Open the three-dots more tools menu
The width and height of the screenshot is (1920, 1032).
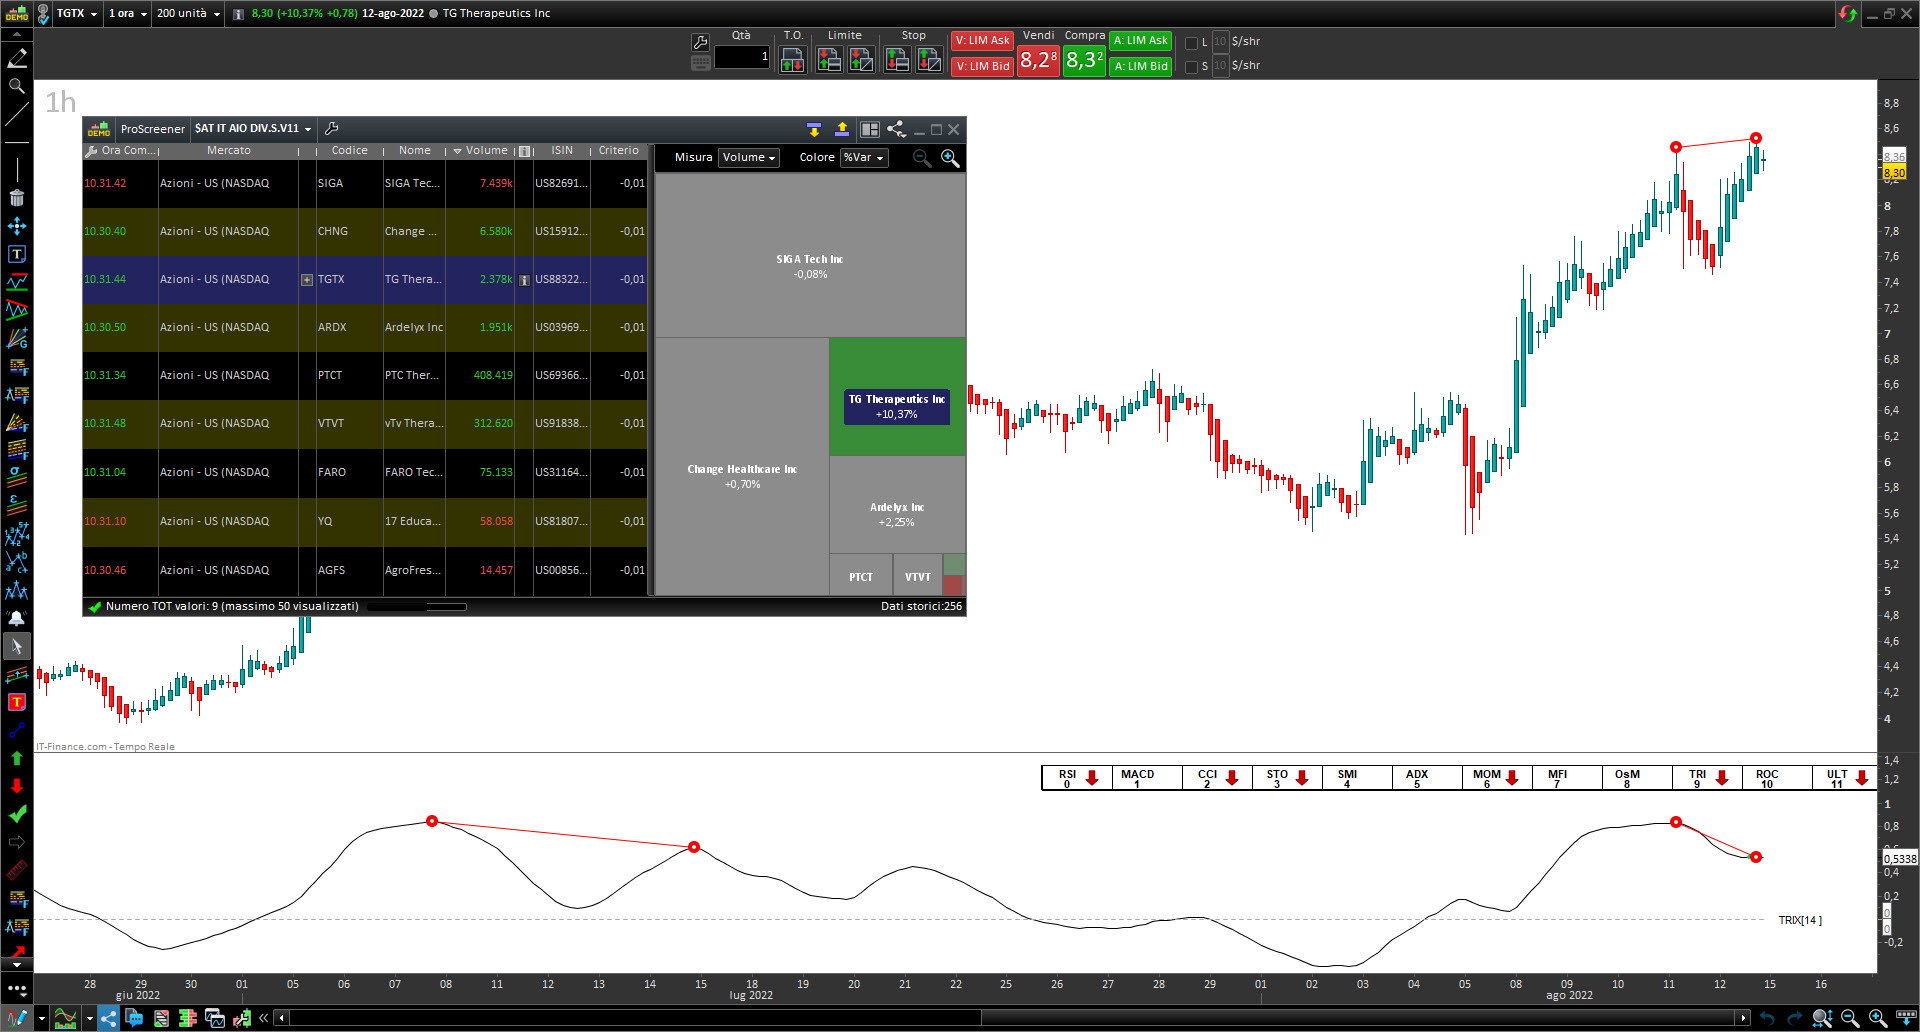click(x=17, y=988)
